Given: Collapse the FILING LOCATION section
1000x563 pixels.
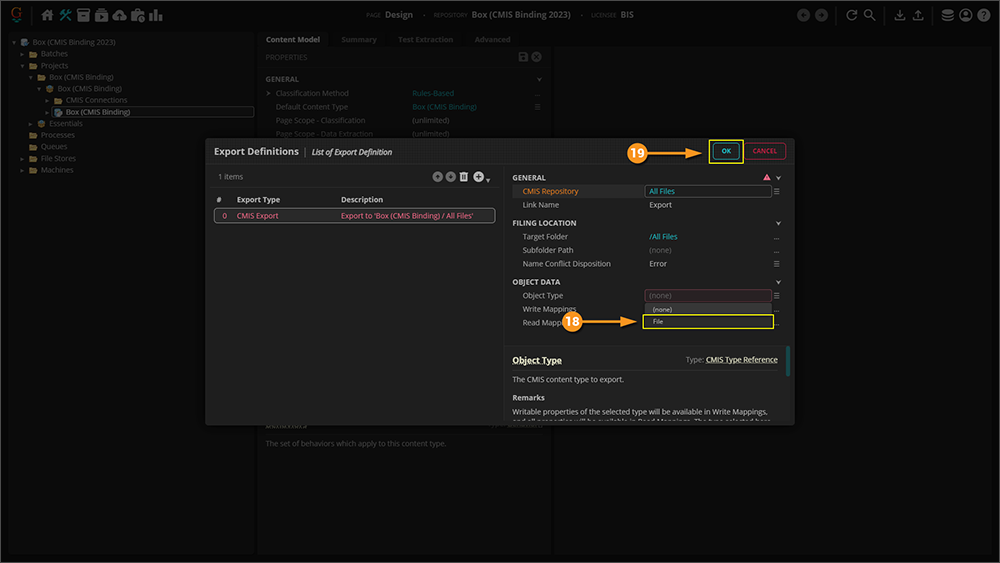Looking at the screenshot, I should point(778,224).
